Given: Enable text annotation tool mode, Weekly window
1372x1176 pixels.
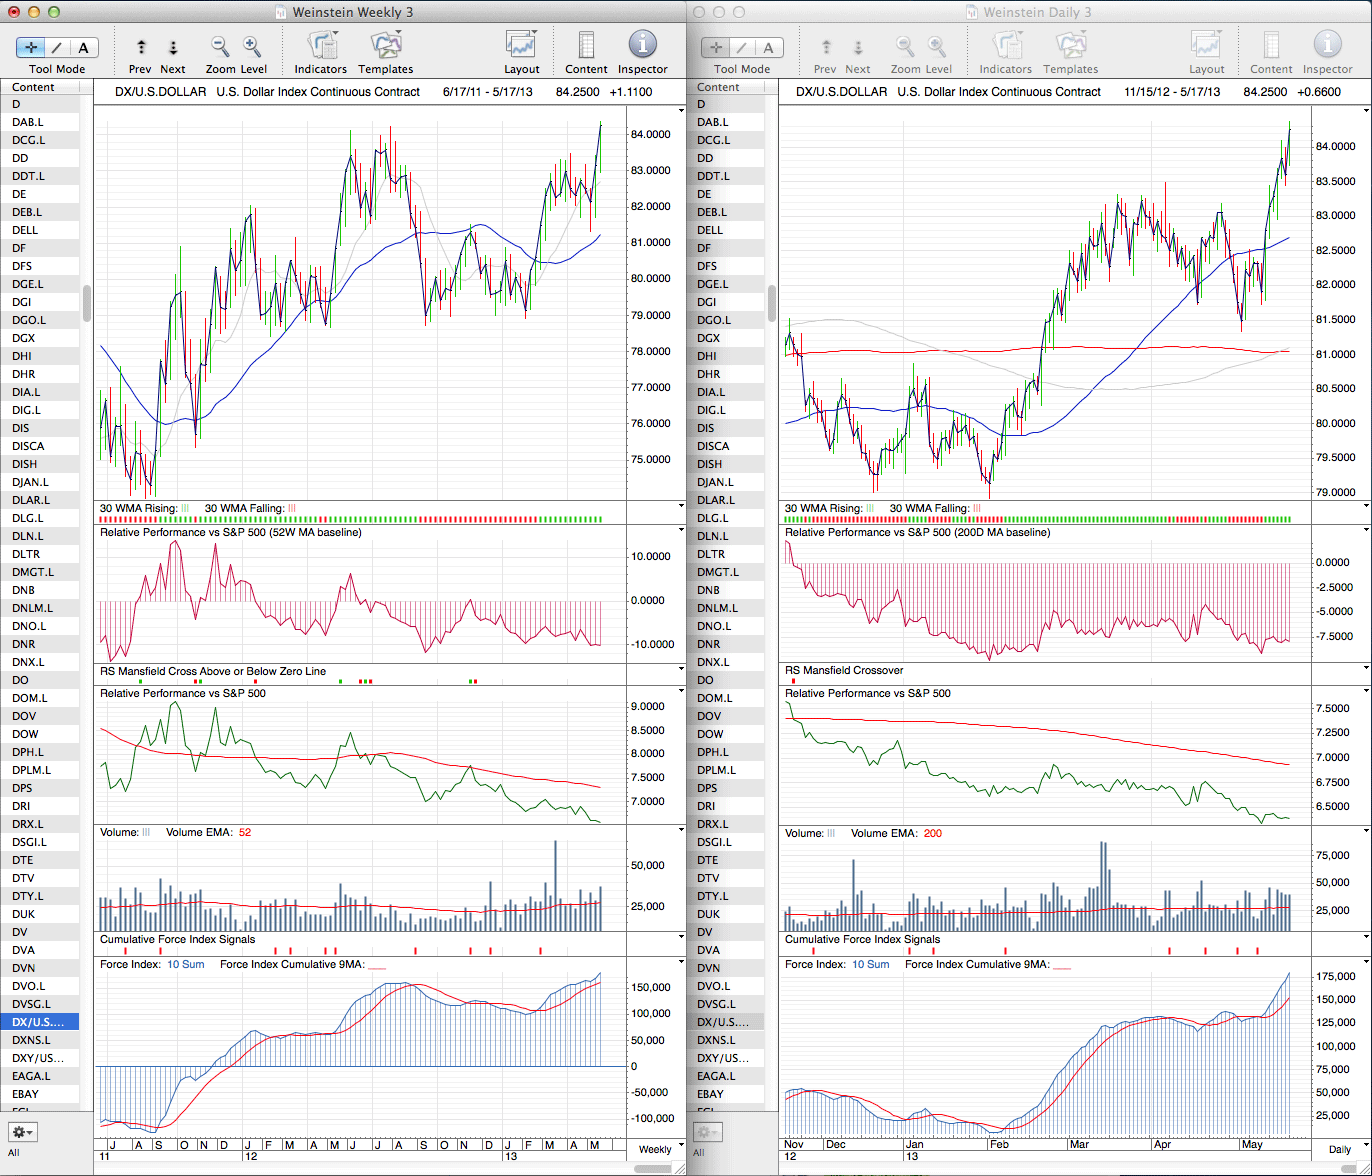Looking at the screenshot, I should [x=83, y=48].
